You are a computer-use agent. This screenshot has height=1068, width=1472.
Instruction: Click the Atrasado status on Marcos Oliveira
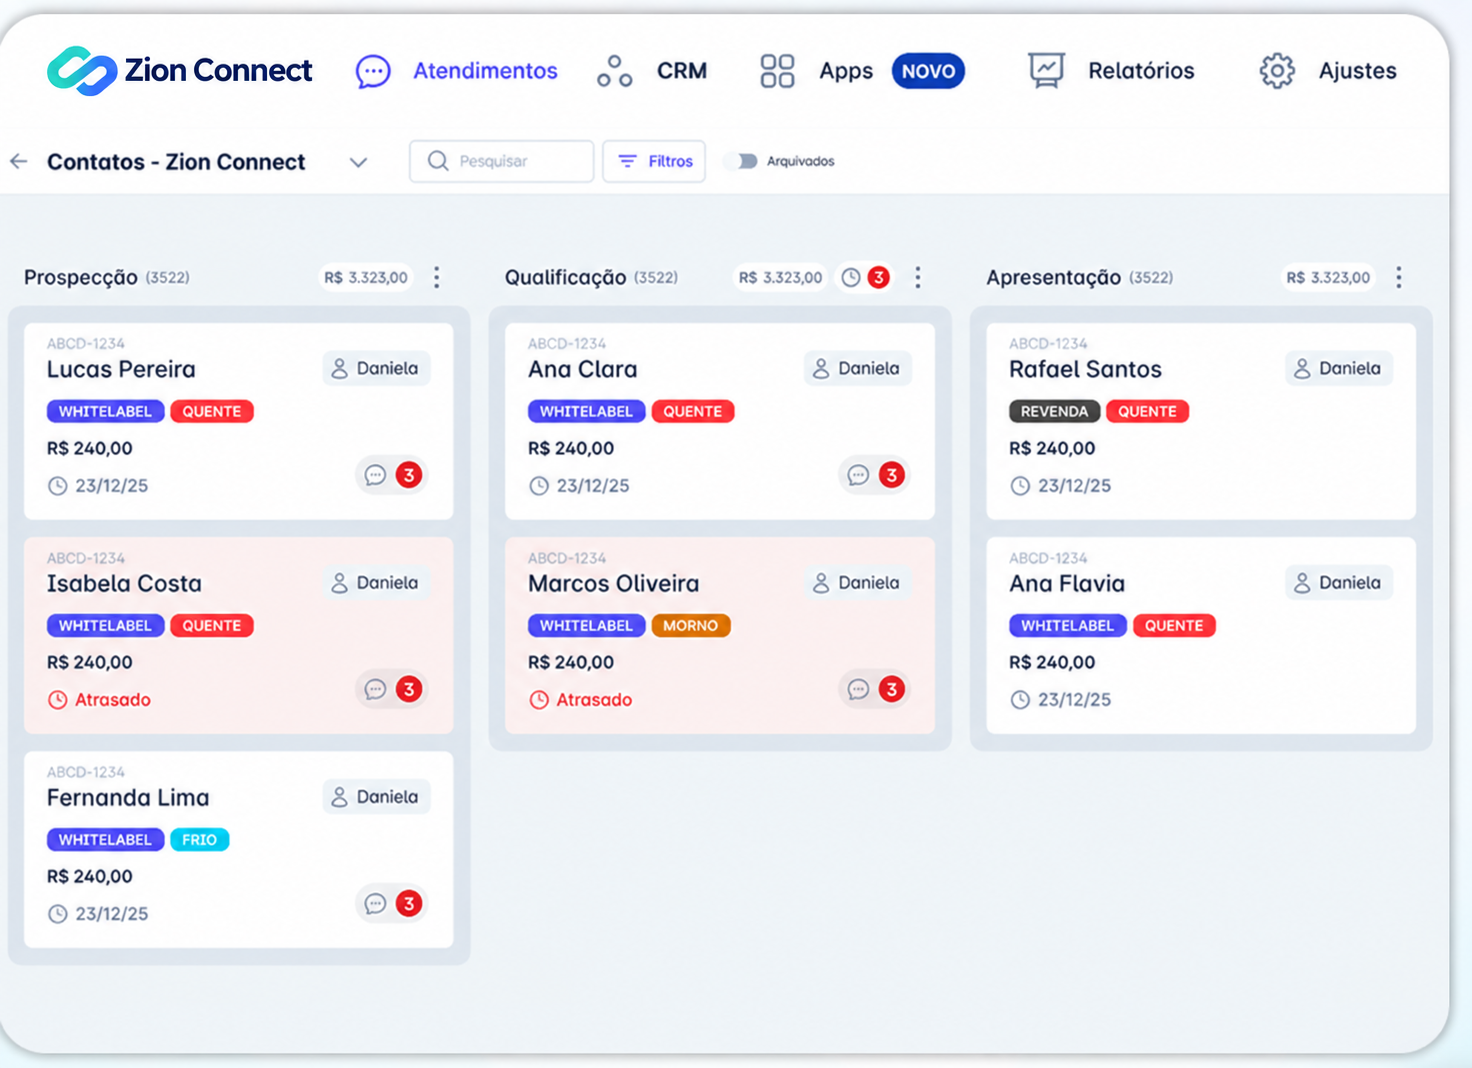581,700
